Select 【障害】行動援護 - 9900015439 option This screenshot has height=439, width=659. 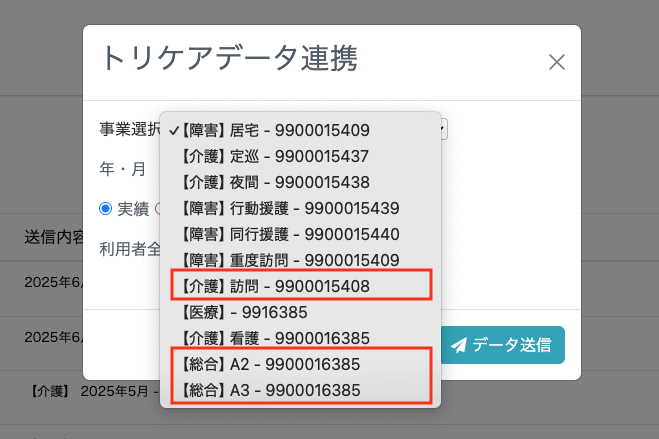coord(301,208)
